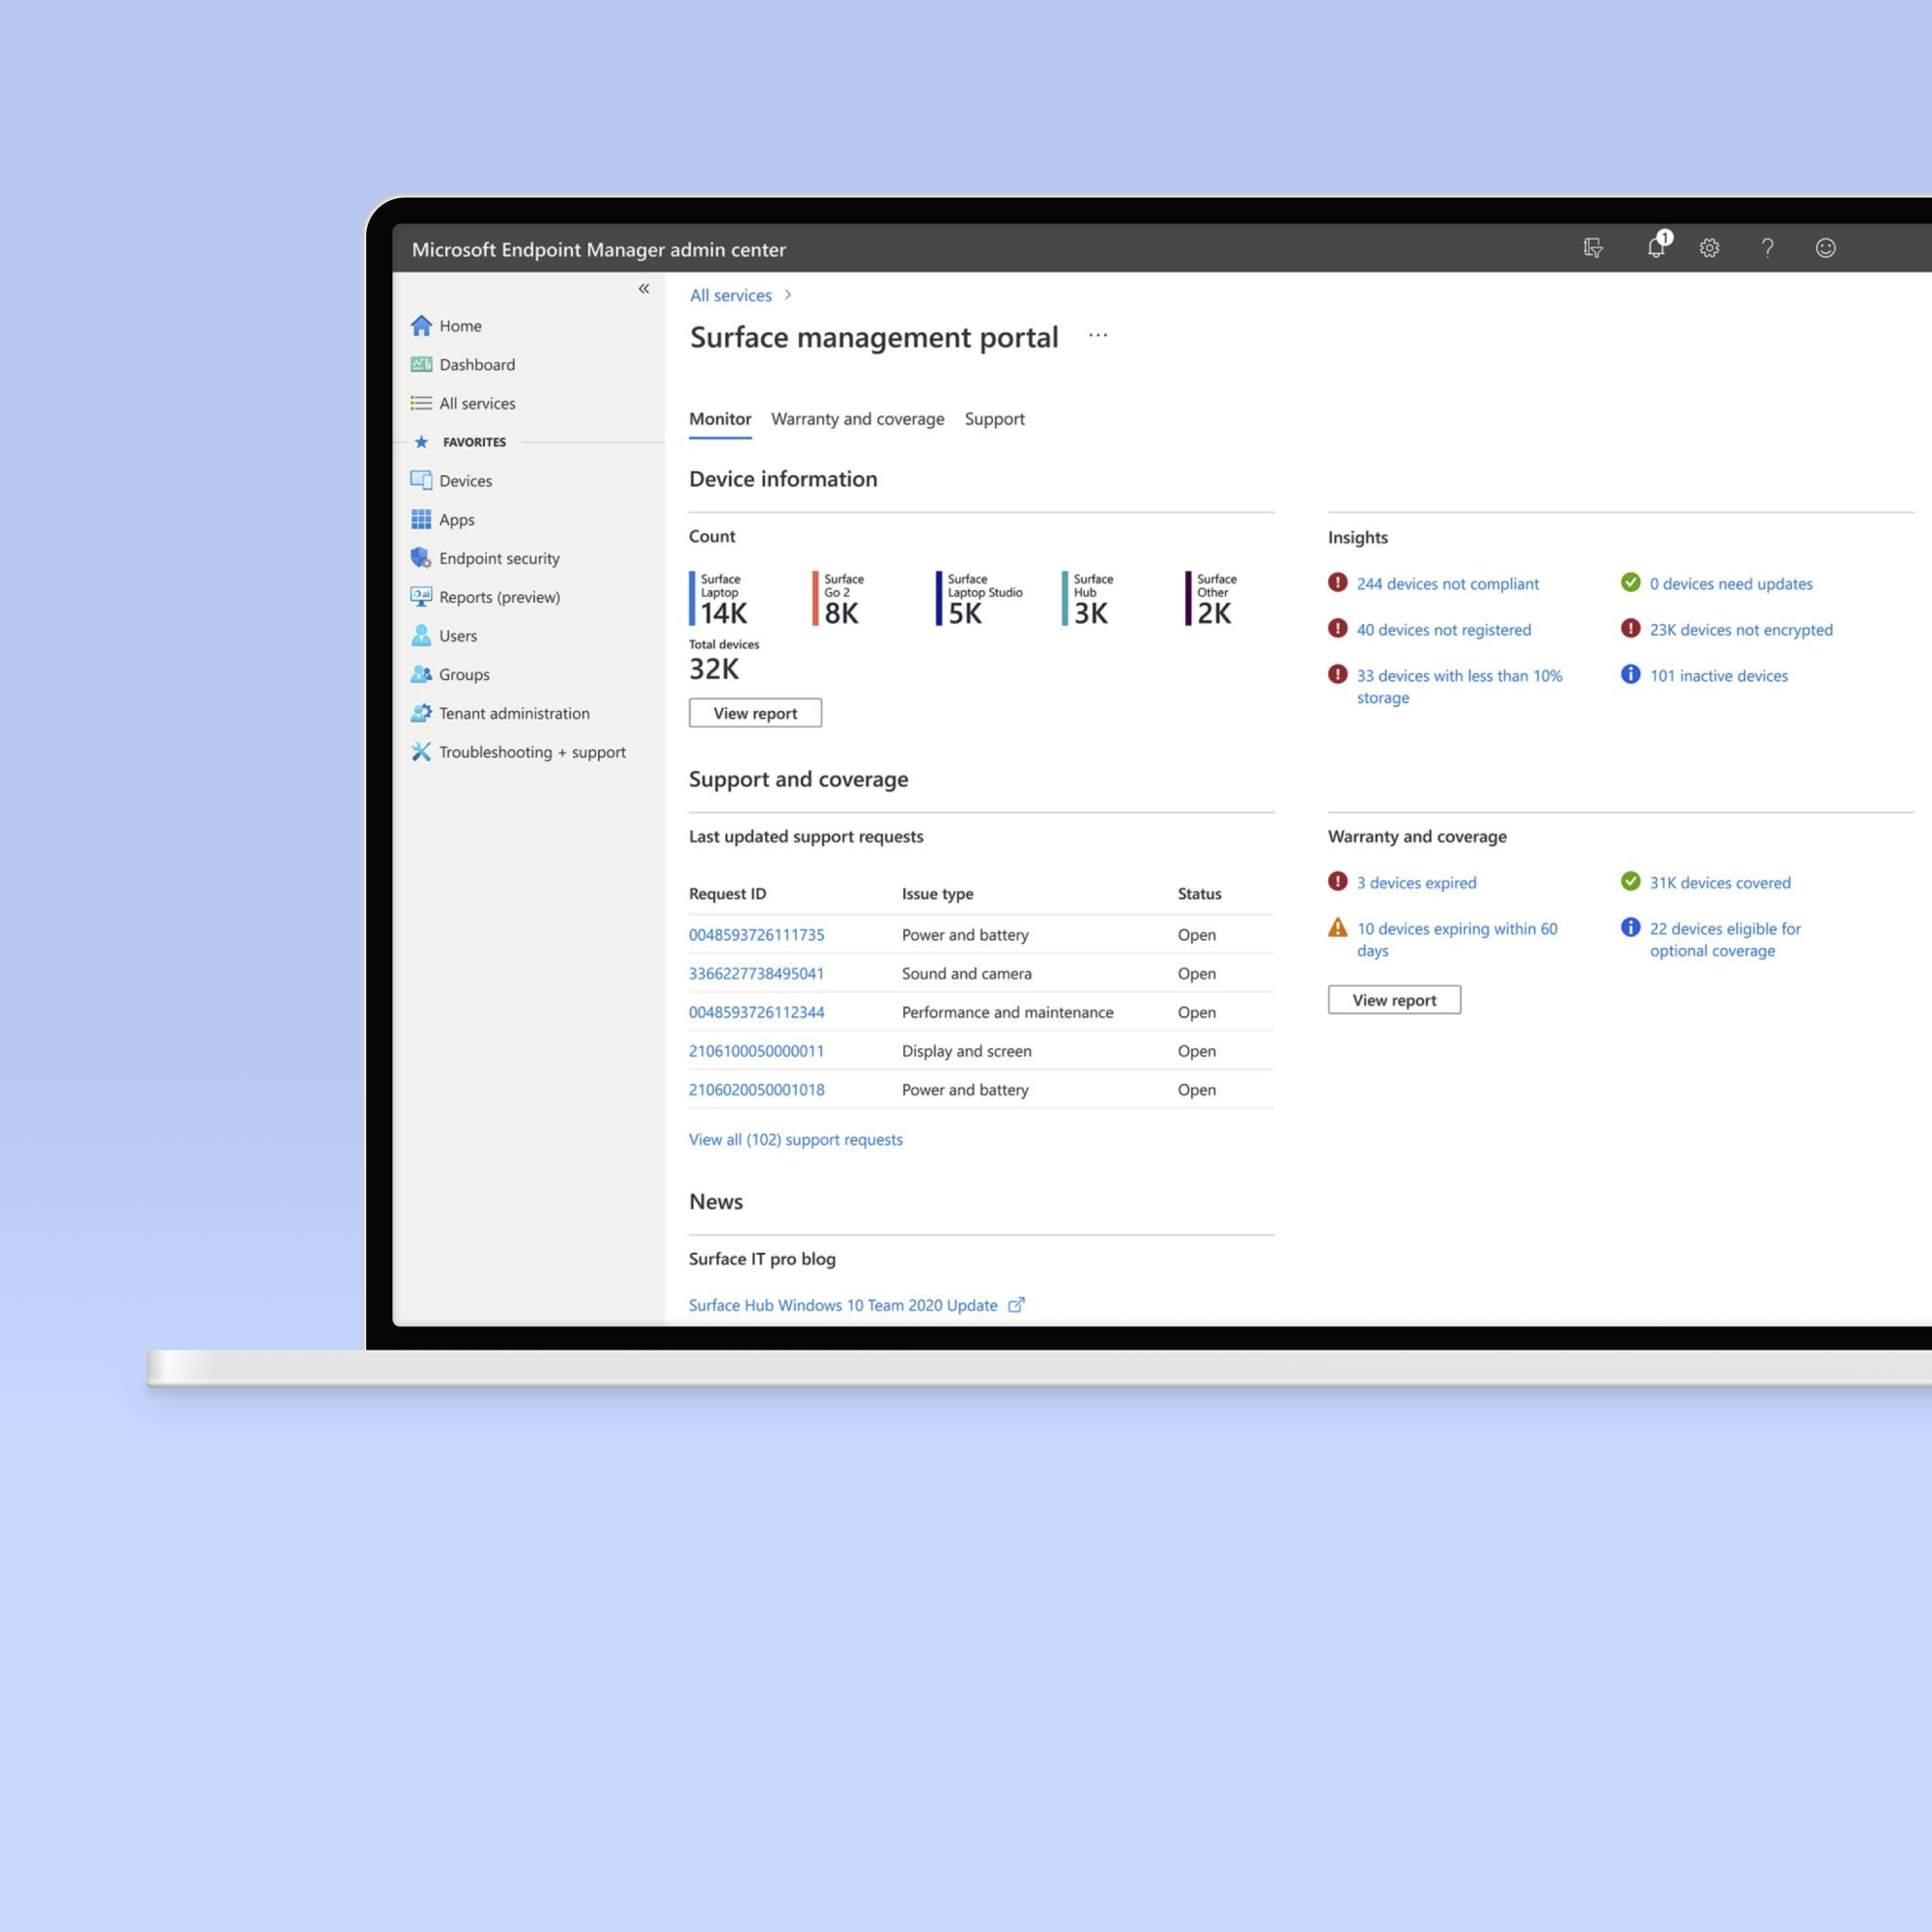
Task: Go to Home in the sidebar
Action: [461, 326]
